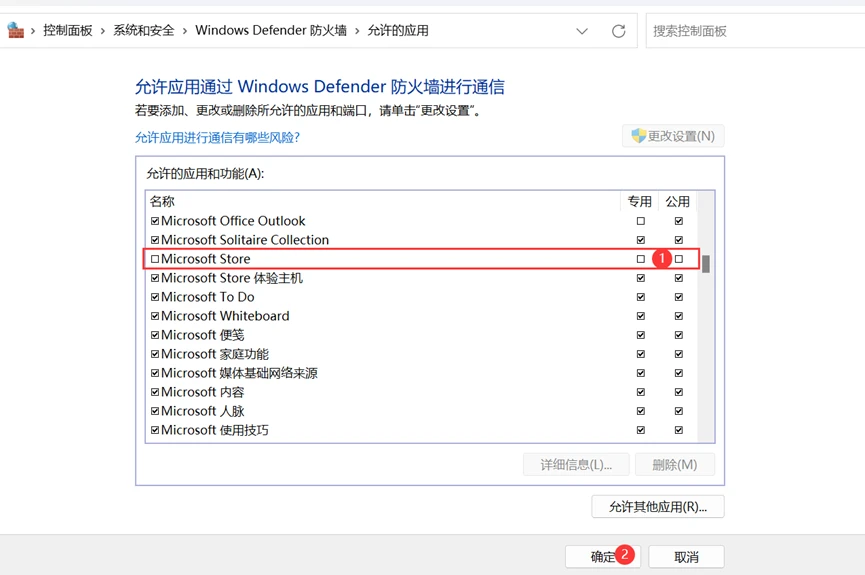Open 允许应用进行通信有哪些风险? link
The image size is (865, 575).
click(217, 137)
